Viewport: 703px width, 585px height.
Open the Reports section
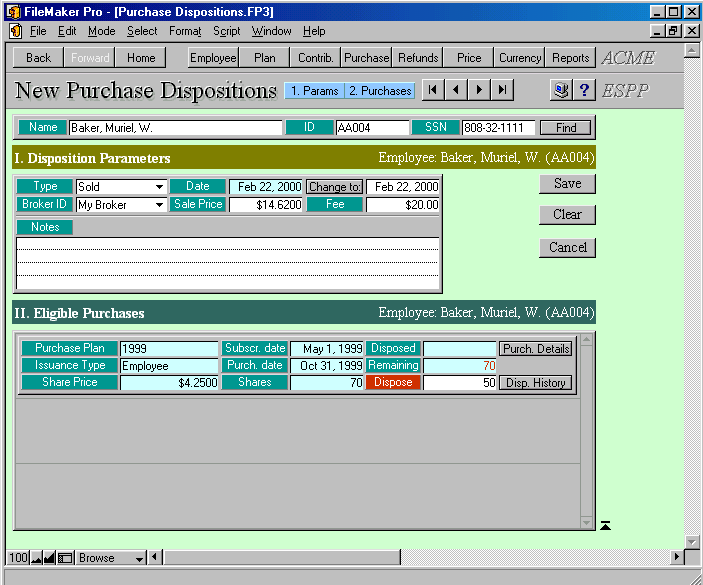click(x=571, y=58)
